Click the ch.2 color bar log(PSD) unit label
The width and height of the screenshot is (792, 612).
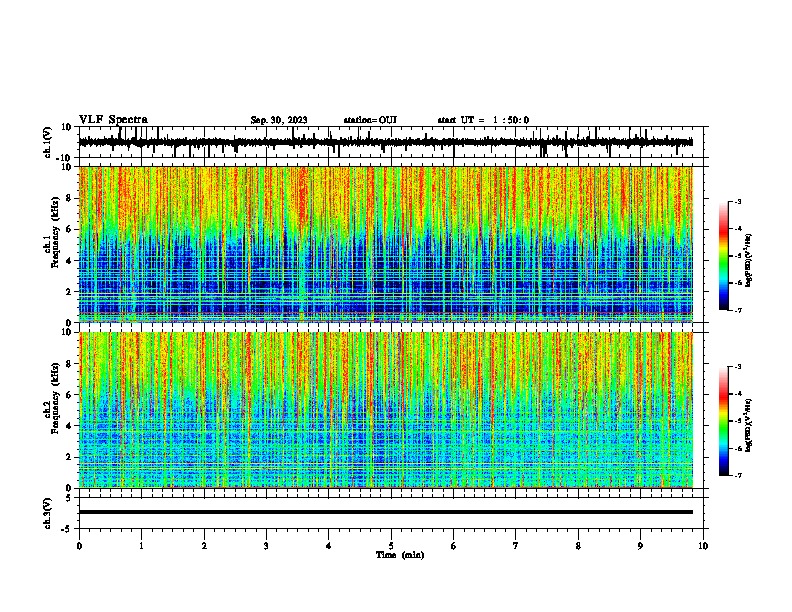pos(749,425)
